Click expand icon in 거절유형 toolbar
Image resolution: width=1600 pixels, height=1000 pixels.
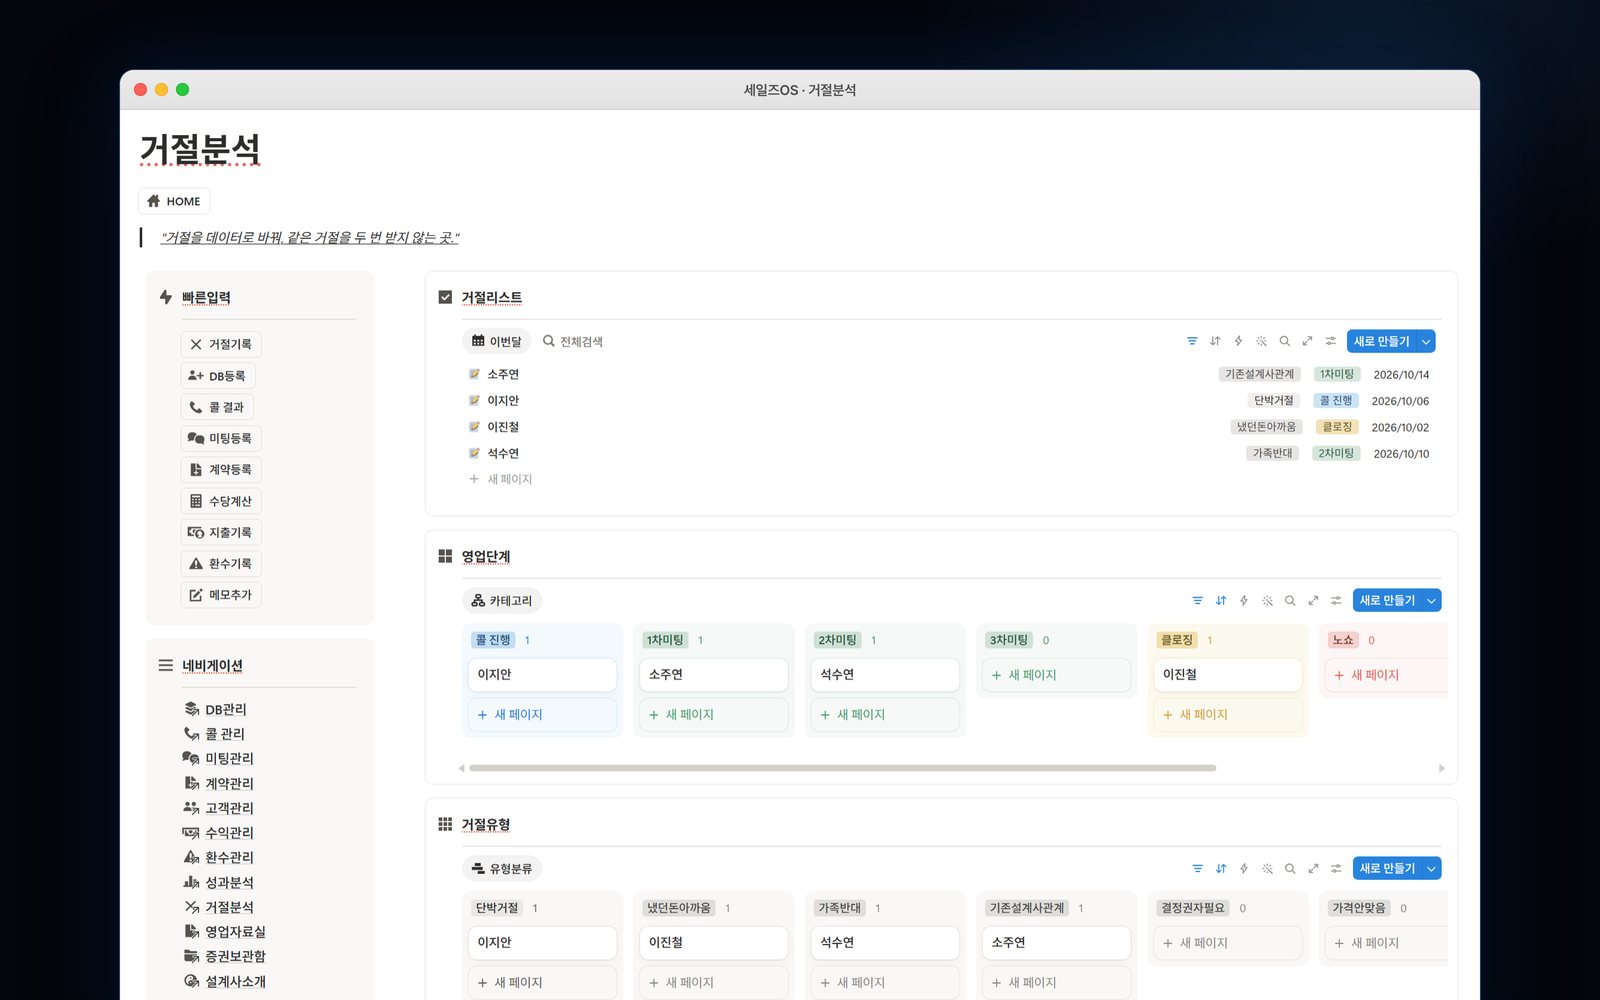(x=1313, y=868)
